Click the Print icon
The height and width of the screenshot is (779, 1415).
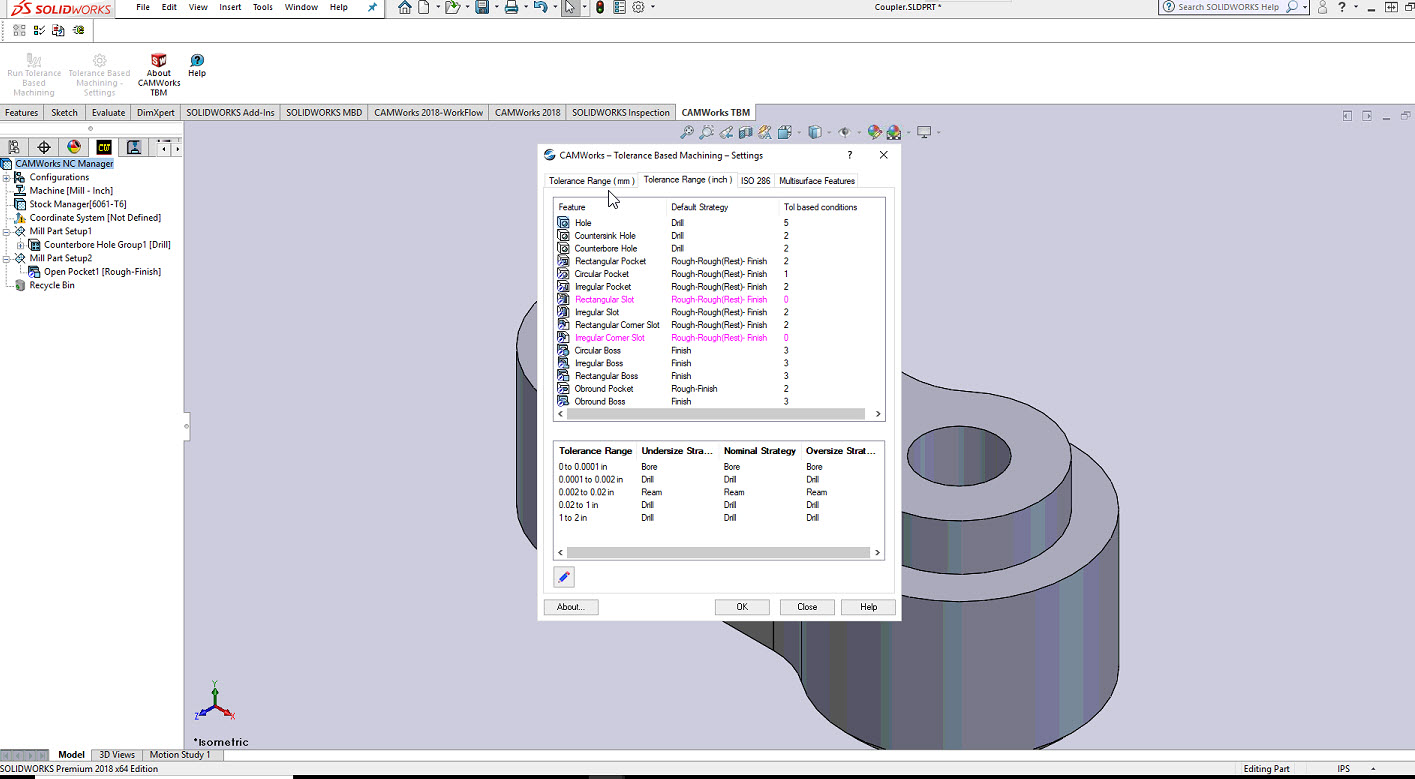(x=511, y=7)
